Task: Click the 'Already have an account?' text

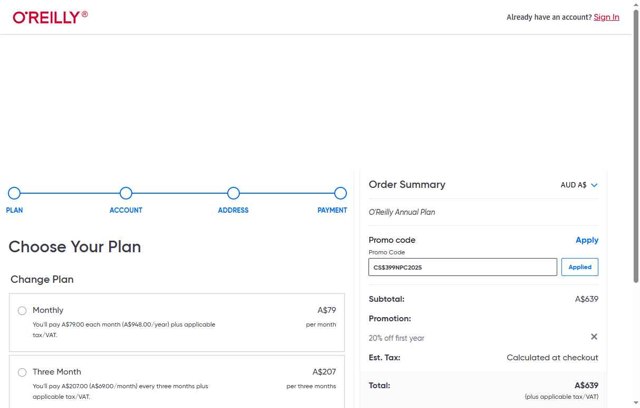Action: (x=549, y=17)
